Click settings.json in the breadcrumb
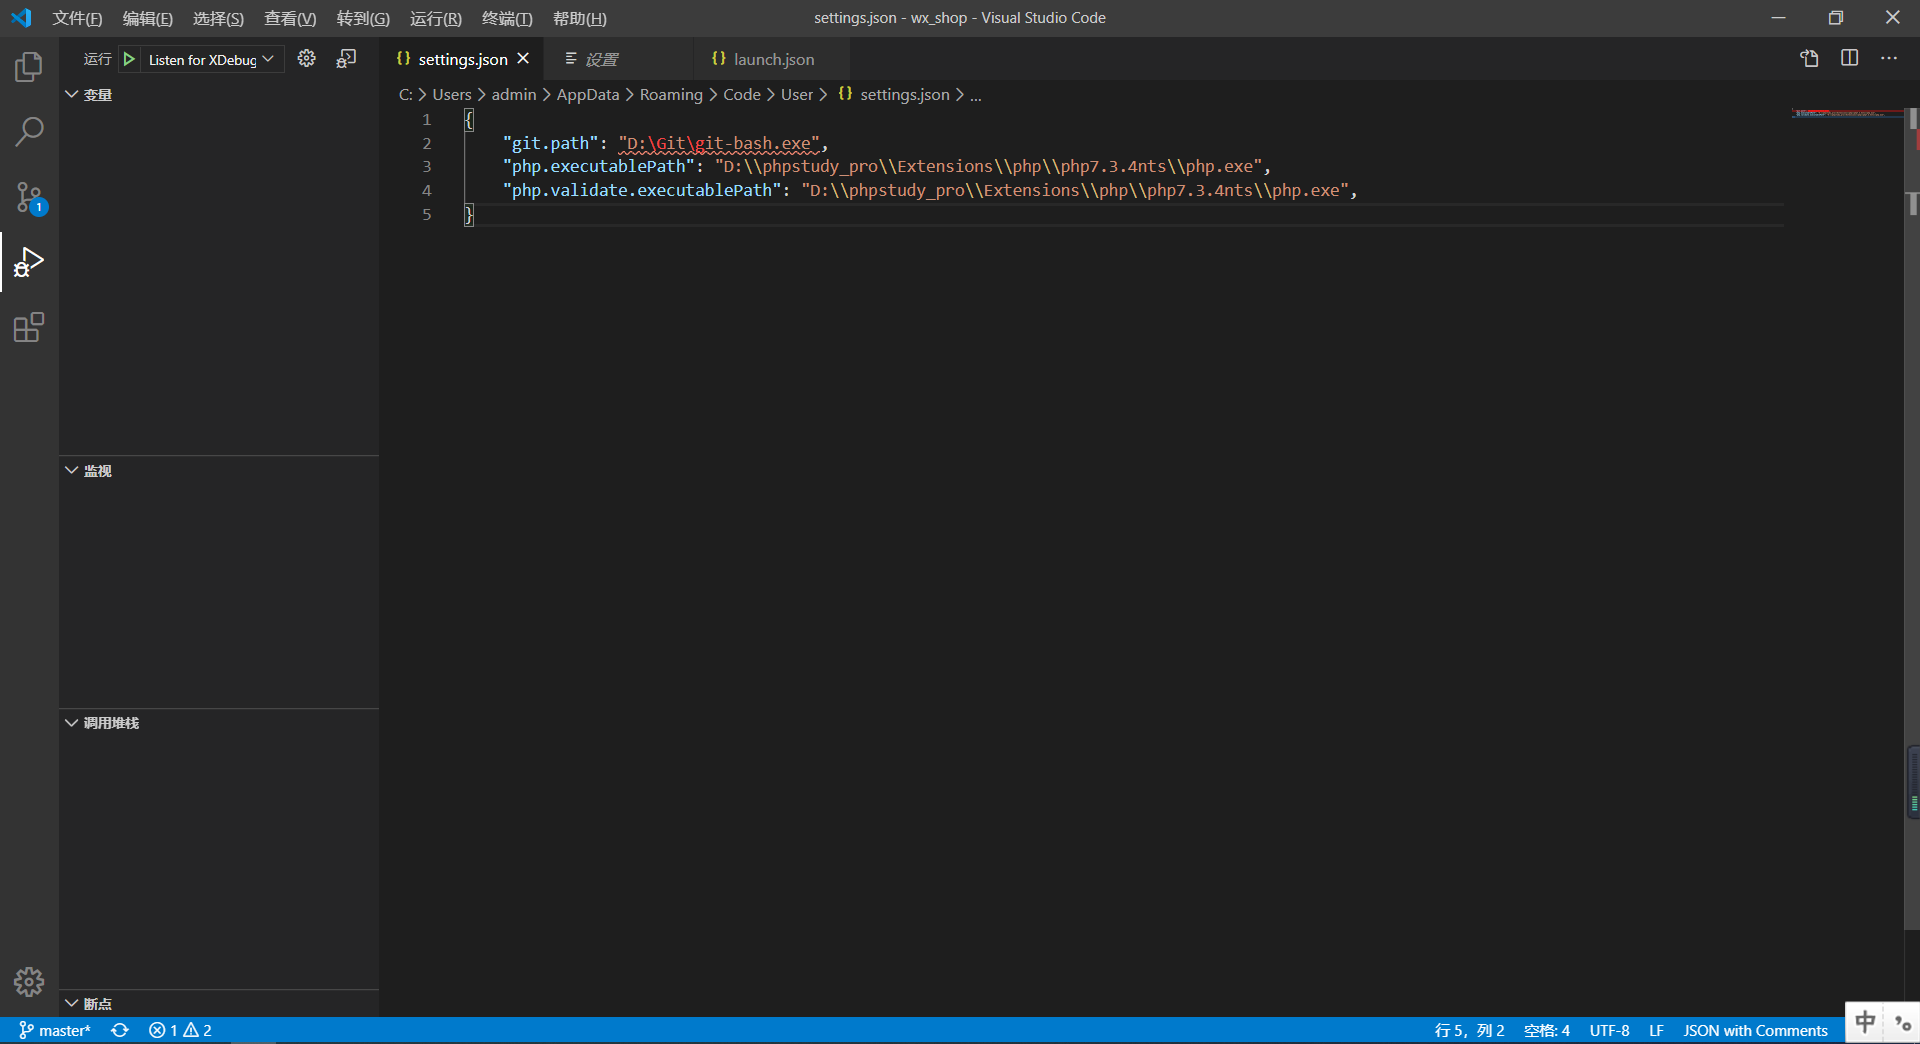 pos(905,95)
